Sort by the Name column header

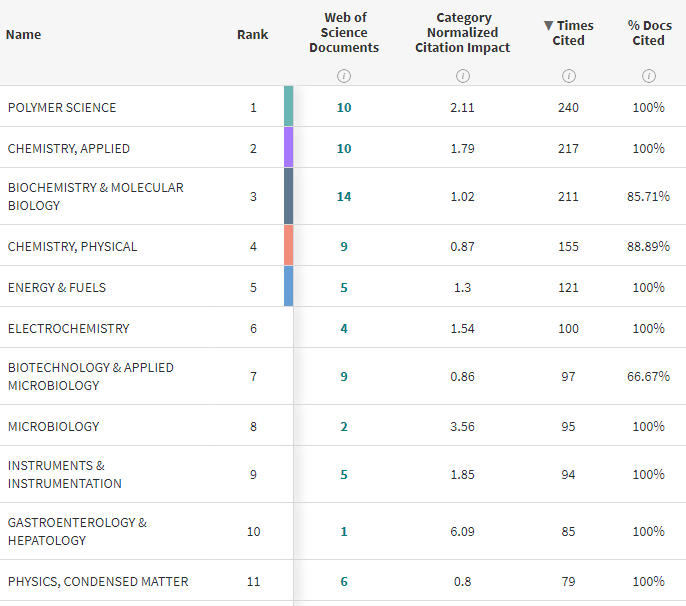(24, 34)
